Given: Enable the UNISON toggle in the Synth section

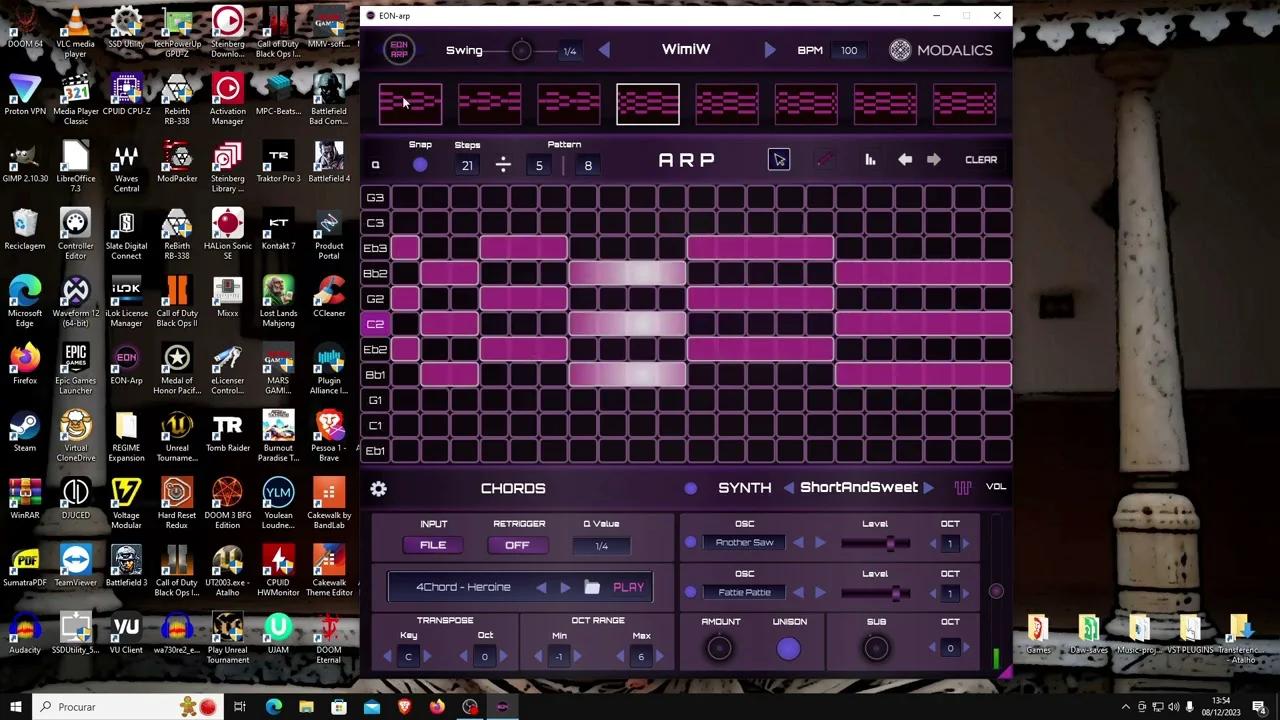Looking at the screenshot, I should point(789,648).
